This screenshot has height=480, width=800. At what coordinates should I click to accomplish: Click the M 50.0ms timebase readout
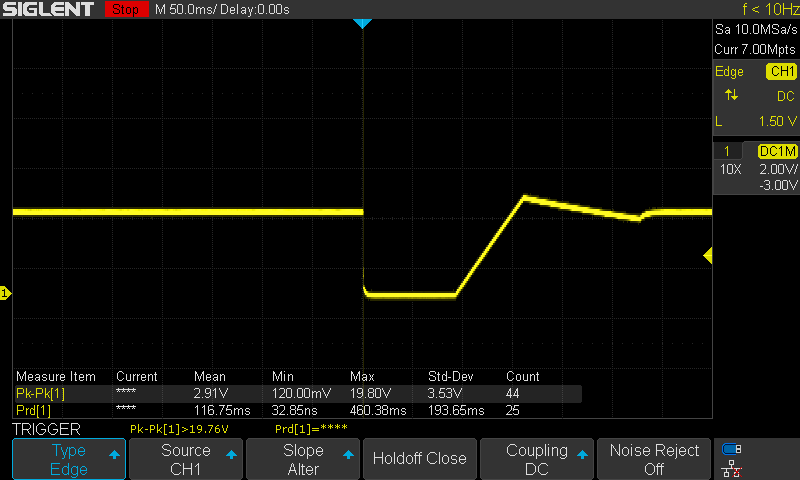[222, 9]
